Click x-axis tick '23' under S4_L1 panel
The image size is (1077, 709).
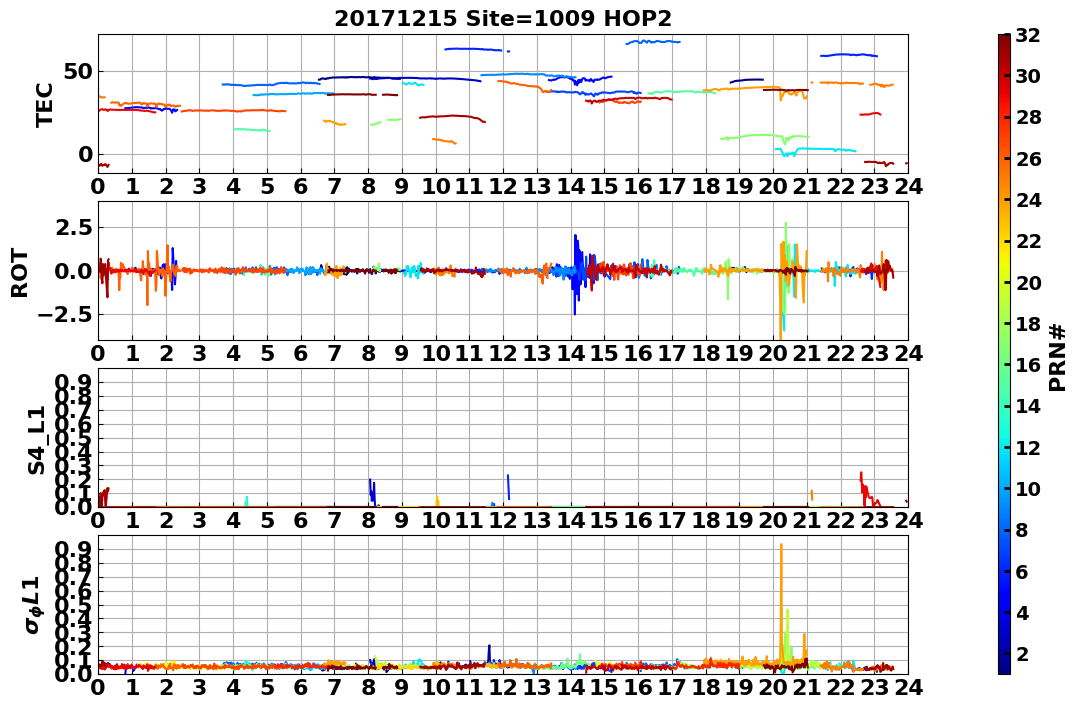tap(874, 520)
